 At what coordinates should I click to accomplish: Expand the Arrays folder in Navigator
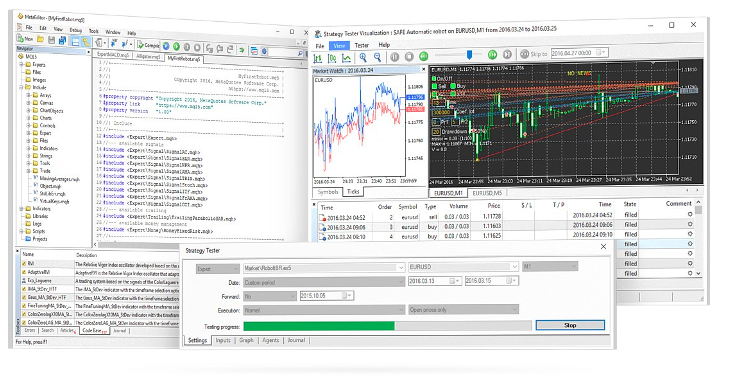[29, 95]
